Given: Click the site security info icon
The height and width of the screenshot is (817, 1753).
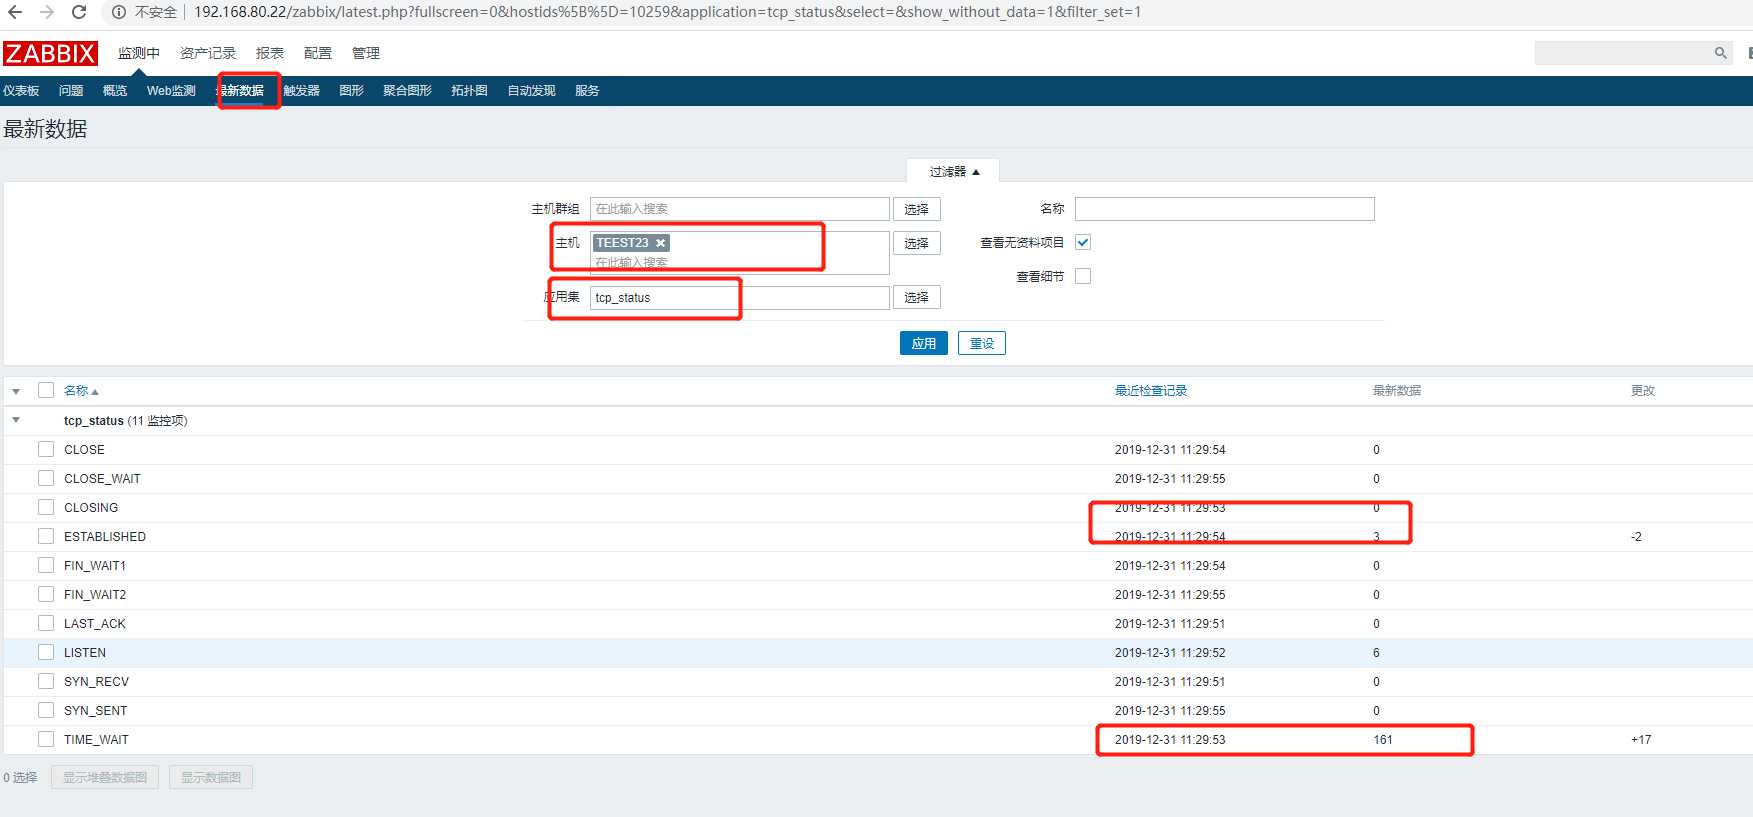Looking at the screenshot, I should tap(118, 12).
